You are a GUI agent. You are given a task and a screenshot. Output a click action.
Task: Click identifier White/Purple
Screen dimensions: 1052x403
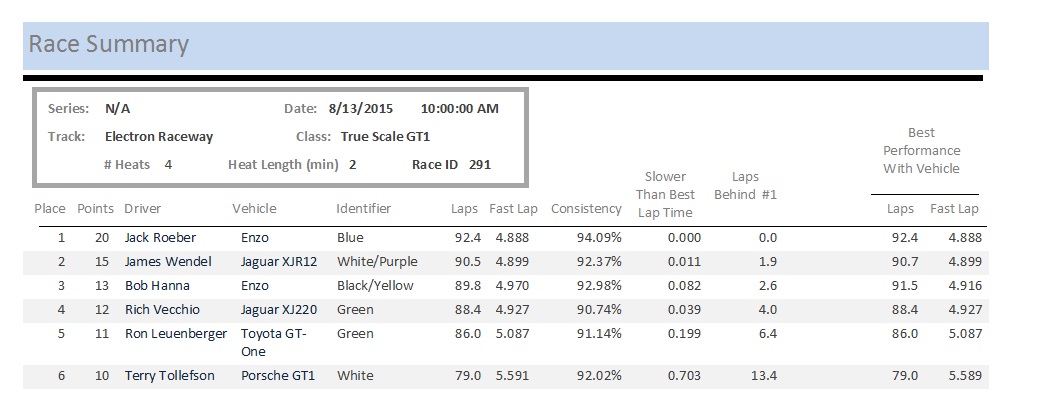click(377, 262)
